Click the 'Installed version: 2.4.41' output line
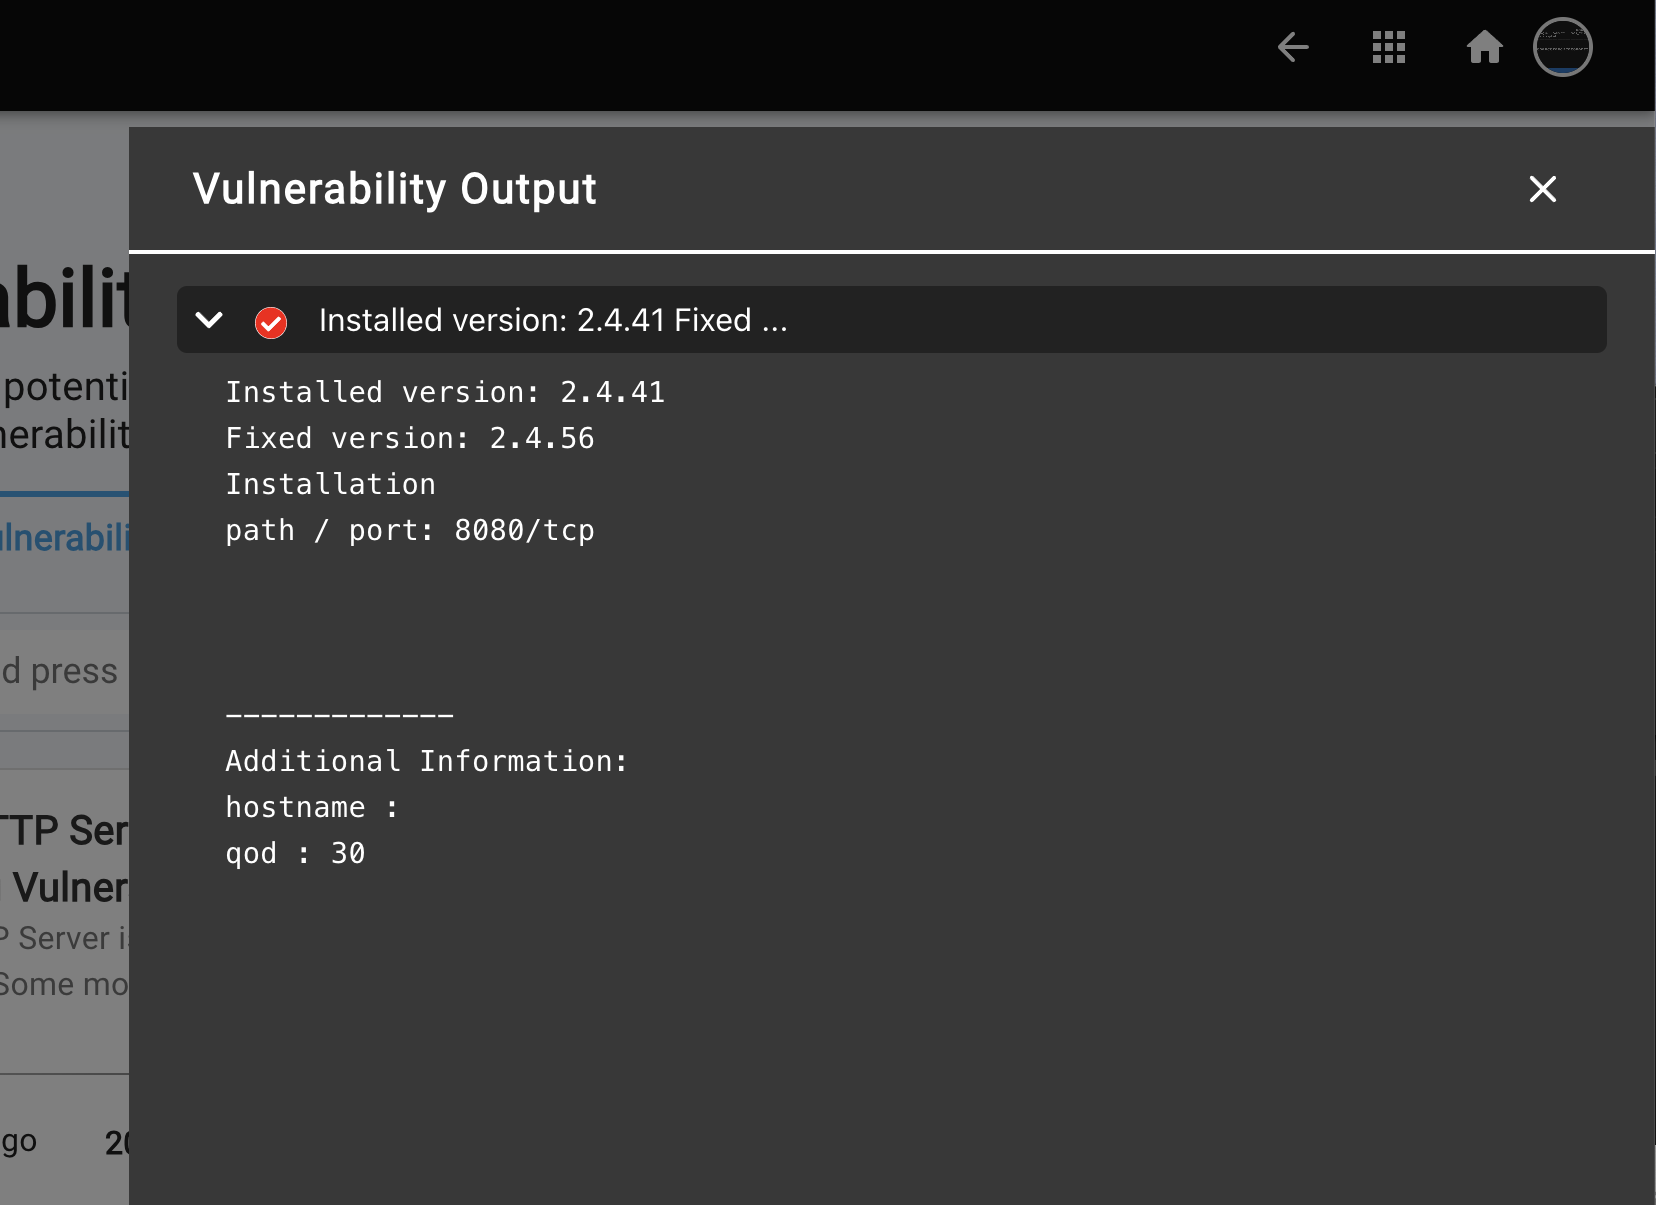The height and width of the screenshot is (1205, 1656). coord(445,392)
